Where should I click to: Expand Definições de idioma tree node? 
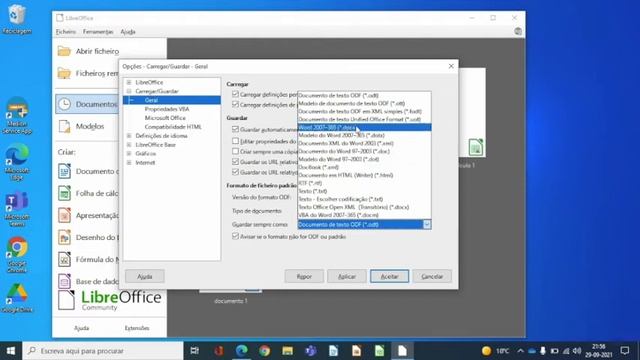(x=129, y=136)
